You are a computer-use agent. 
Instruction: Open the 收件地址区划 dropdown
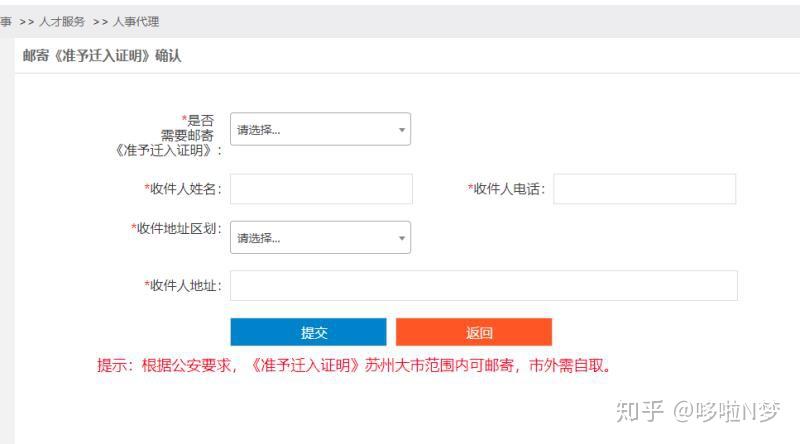tap(320, 237)
